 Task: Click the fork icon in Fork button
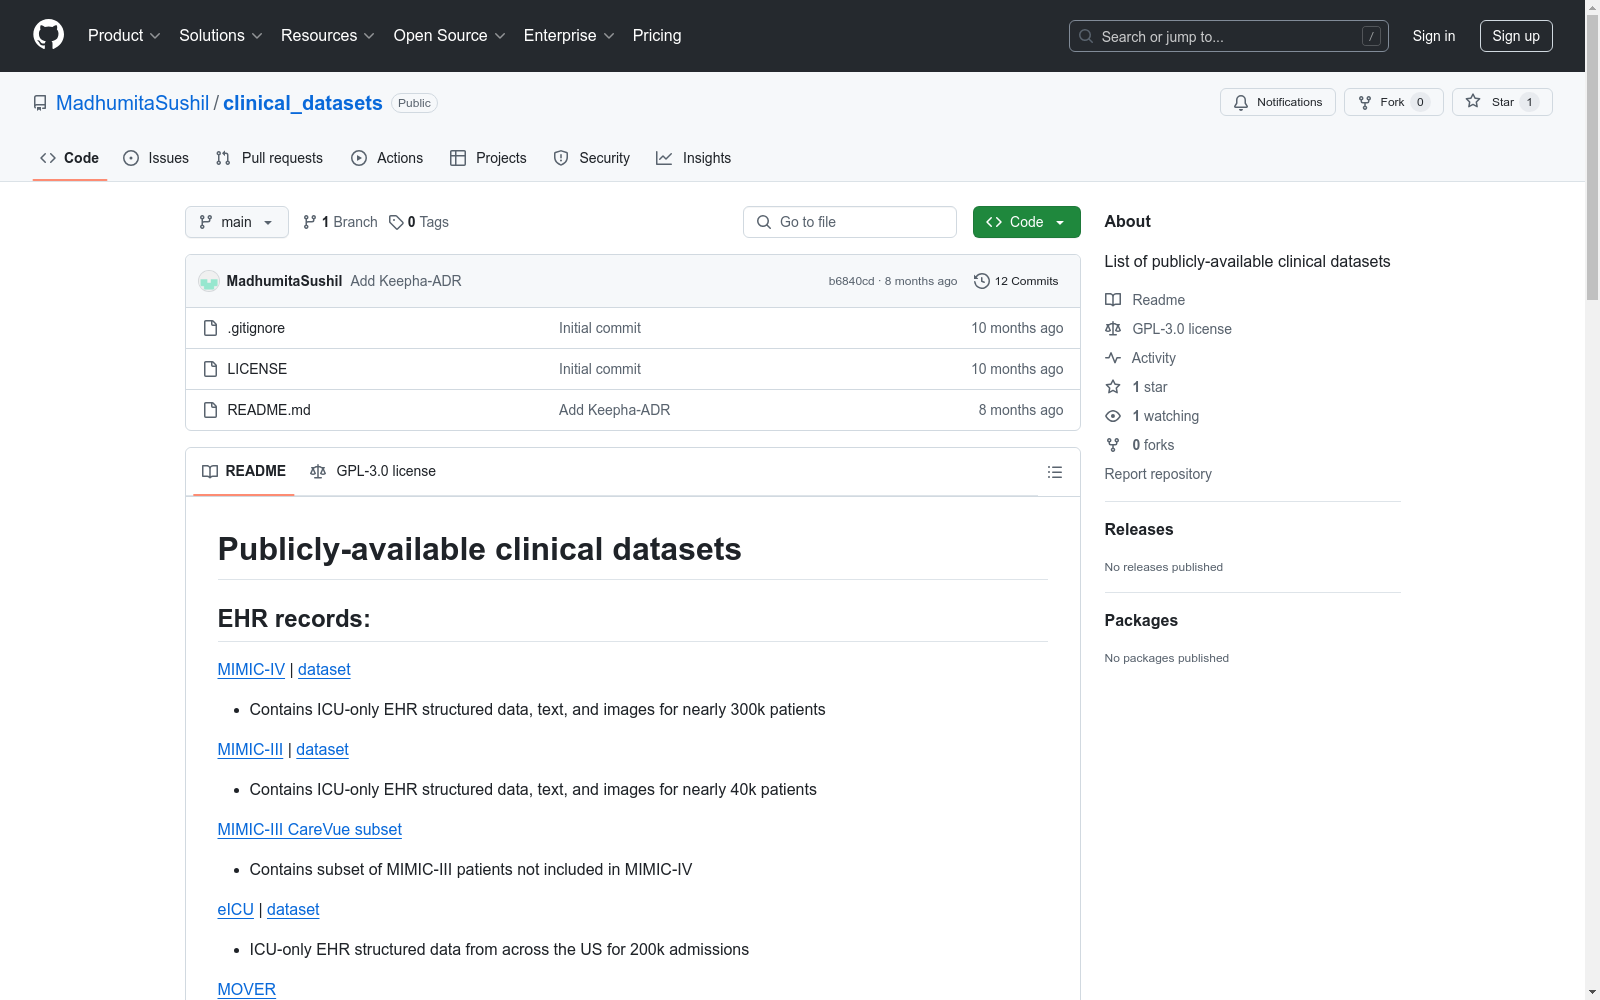tap(1365, 102)
